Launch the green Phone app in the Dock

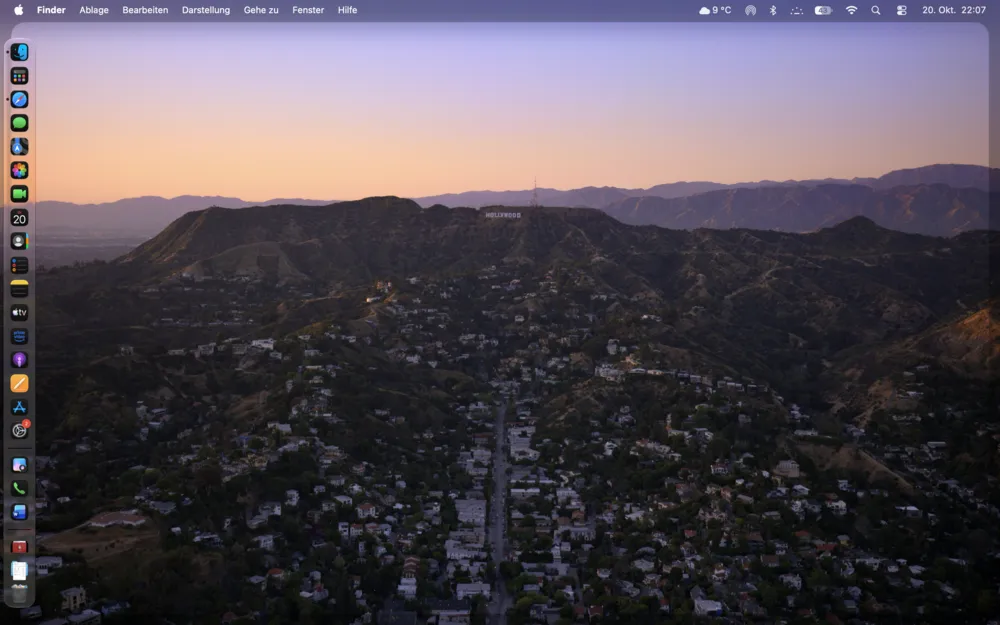tap(19, 489)
